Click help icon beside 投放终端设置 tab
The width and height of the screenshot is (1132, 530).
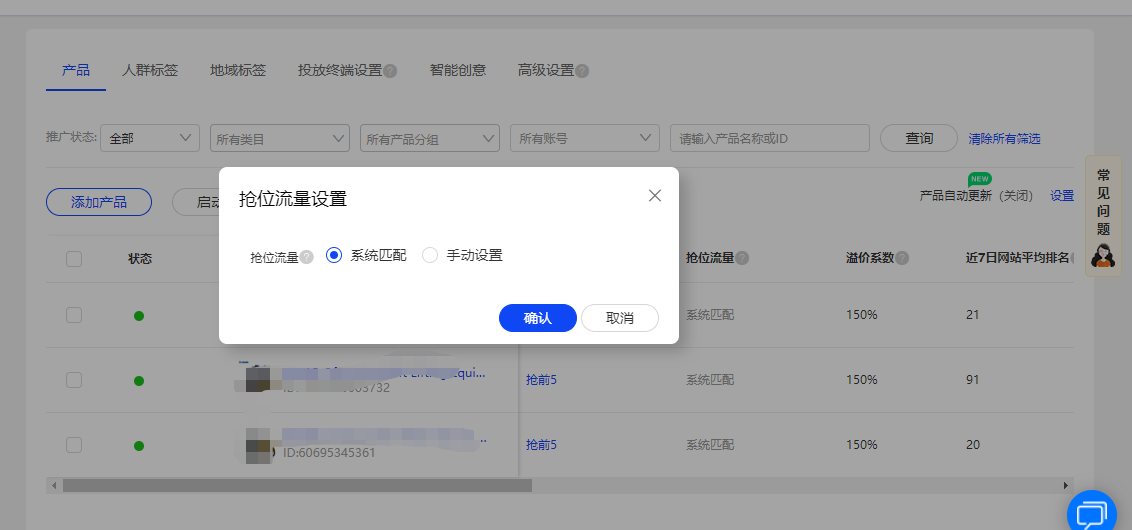(x=391, y=71)
